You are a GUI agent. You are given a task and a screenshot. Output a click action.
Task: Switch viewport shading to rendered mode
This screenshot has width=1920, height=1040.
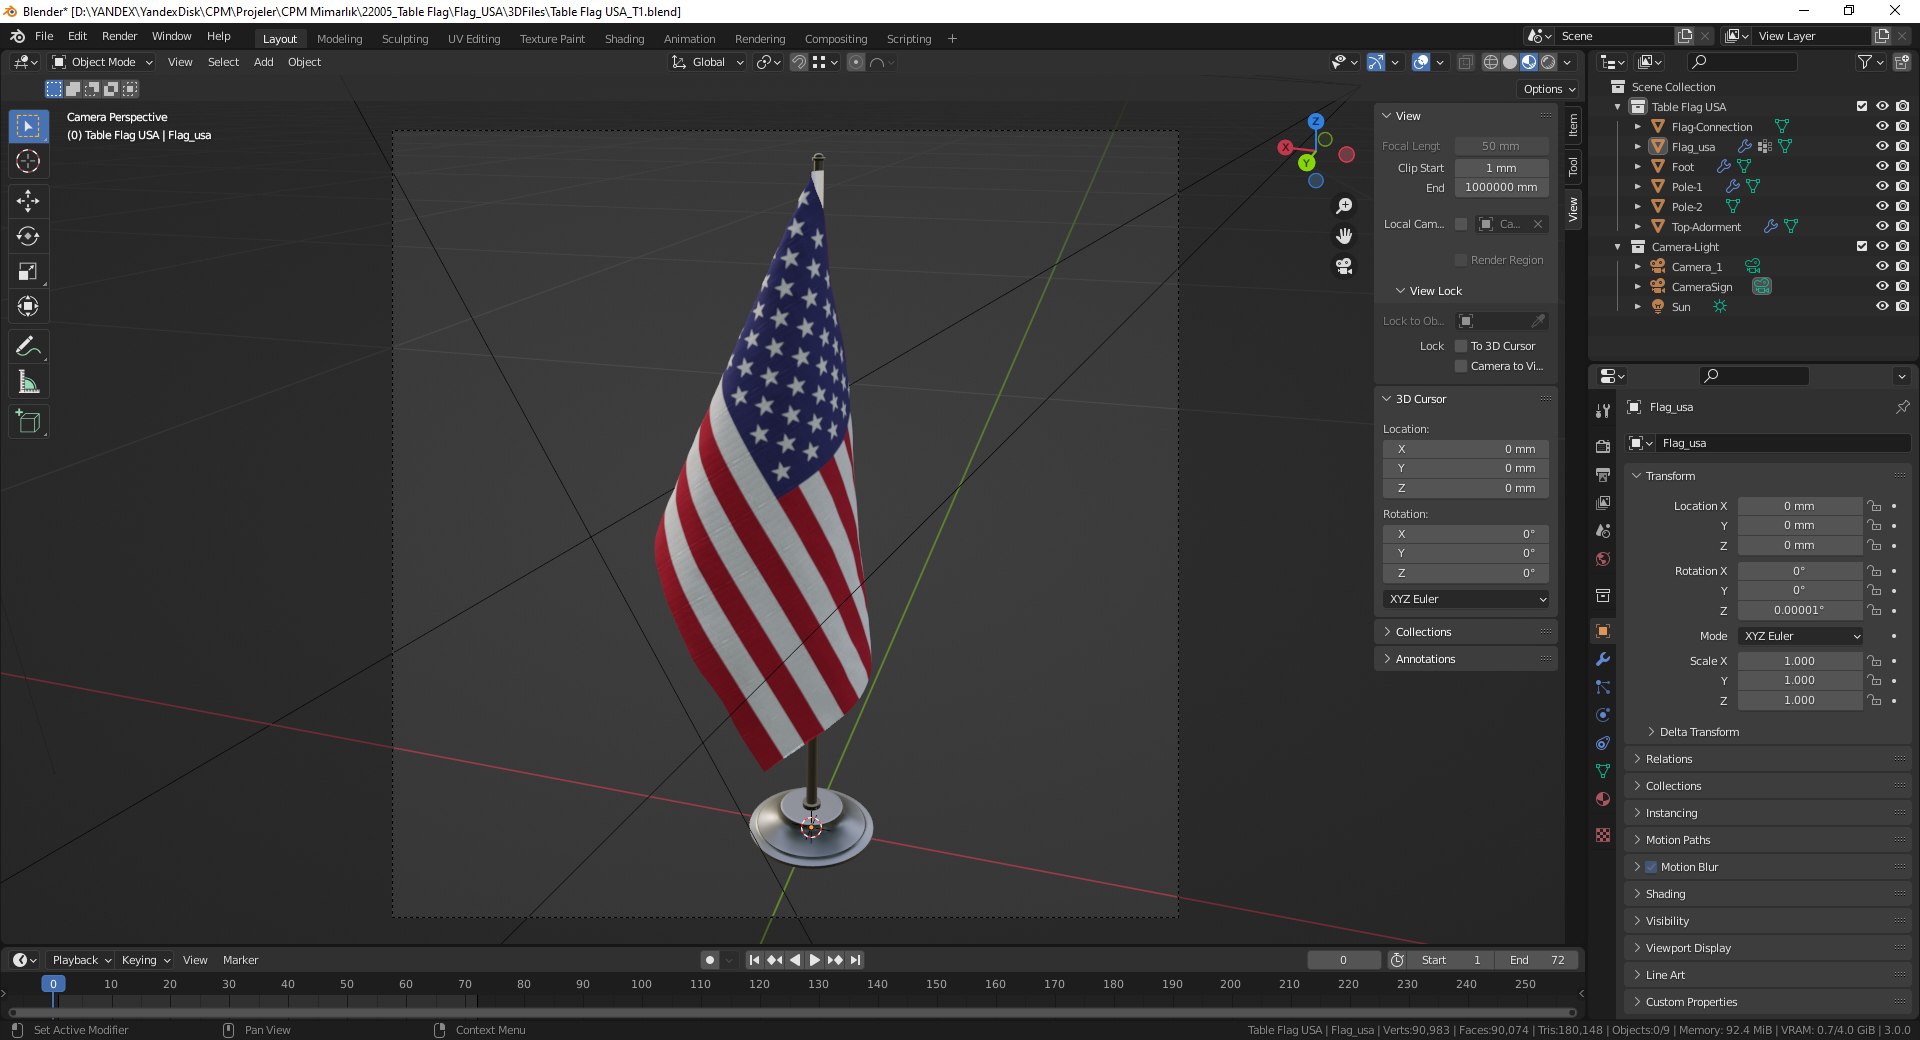click(1548, 62)
